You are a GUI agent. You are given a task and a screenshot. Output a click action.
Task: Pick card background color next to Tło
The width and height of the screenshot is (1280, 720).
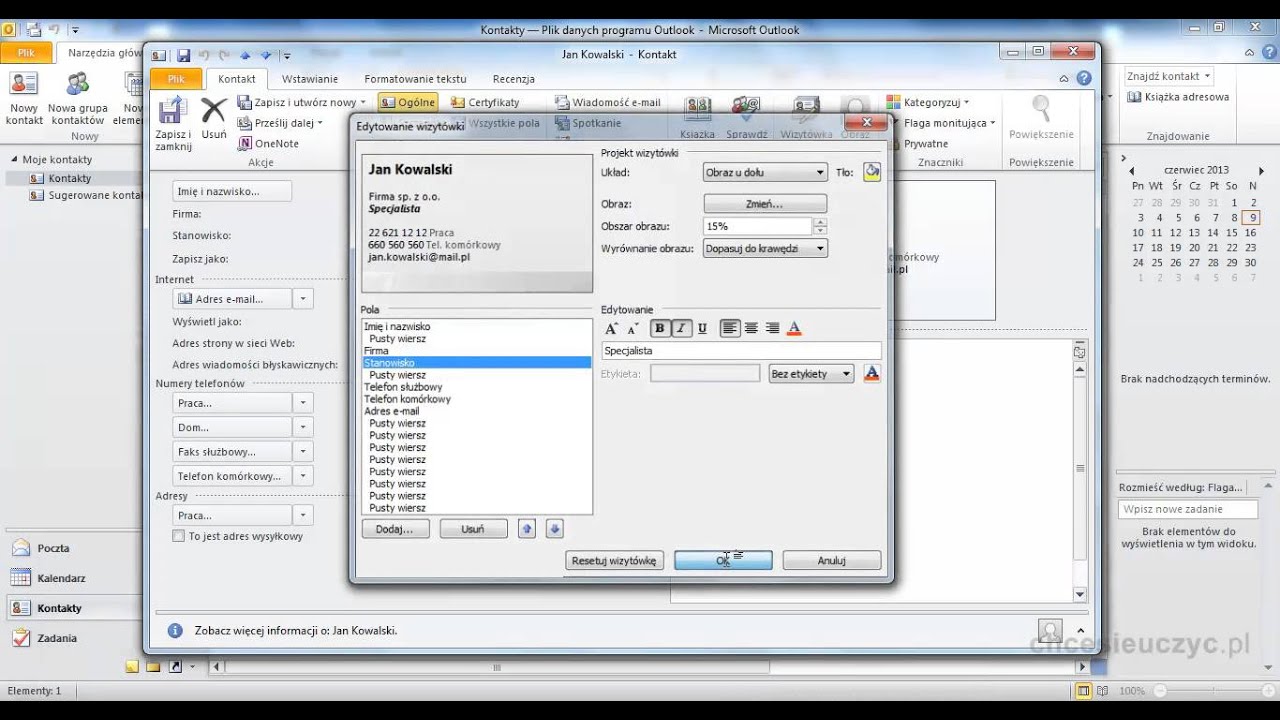pyautogui.click(x=872, y=172)
